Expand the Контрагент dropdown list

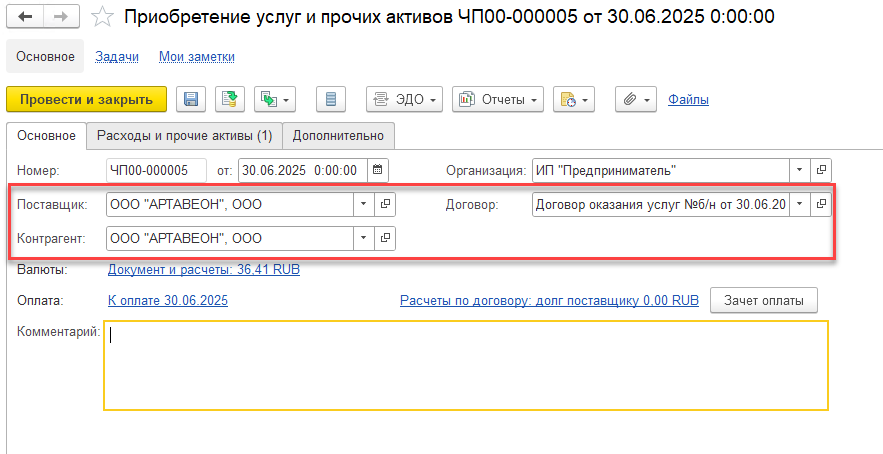click(x=361, y=238)
